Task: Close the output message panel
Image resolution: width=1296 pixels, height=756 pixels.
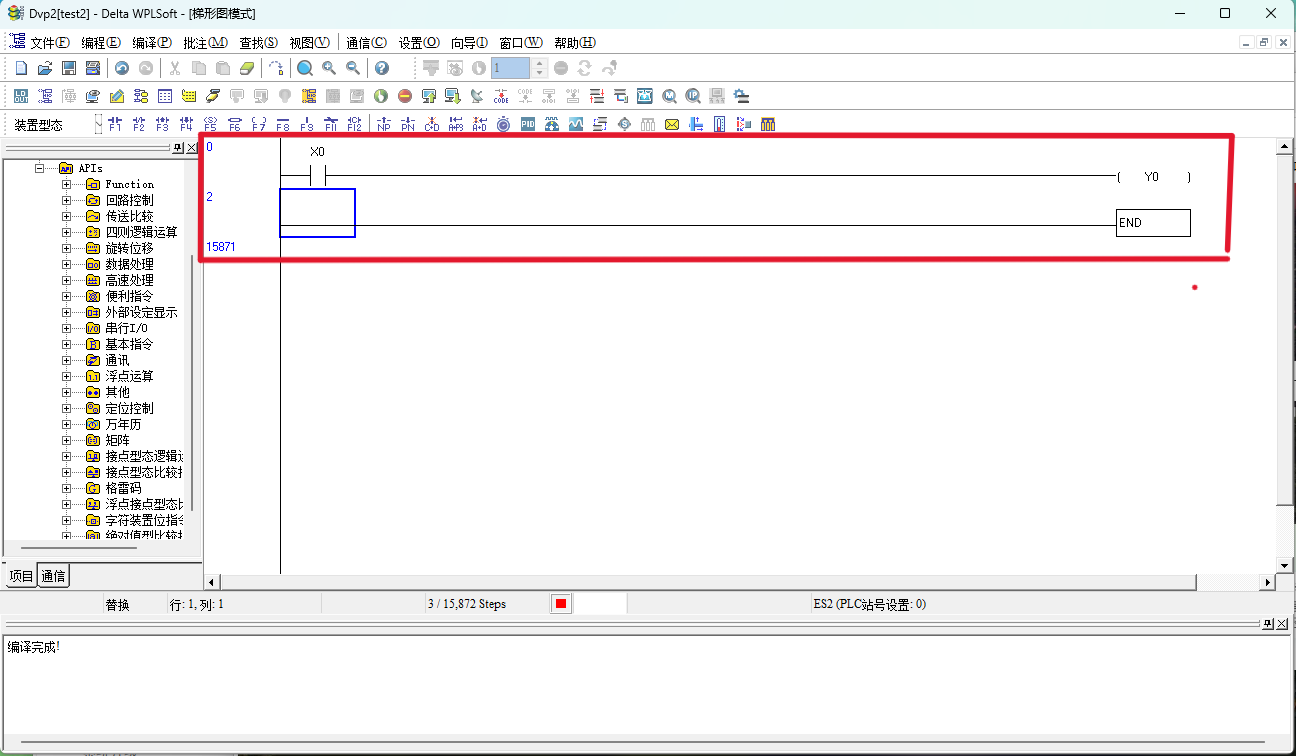Action: pyautogui.click(x=1284, y=623)
